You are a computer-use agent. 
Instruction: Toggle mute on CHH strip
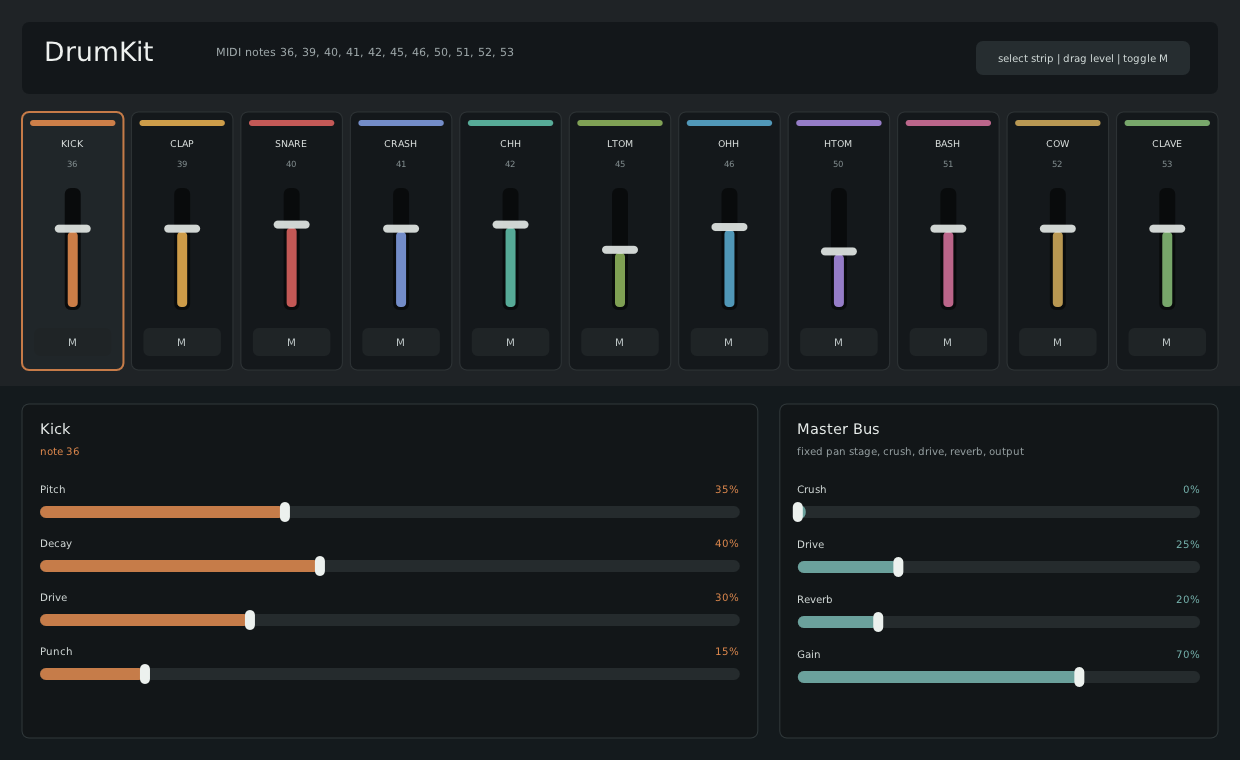510,342
